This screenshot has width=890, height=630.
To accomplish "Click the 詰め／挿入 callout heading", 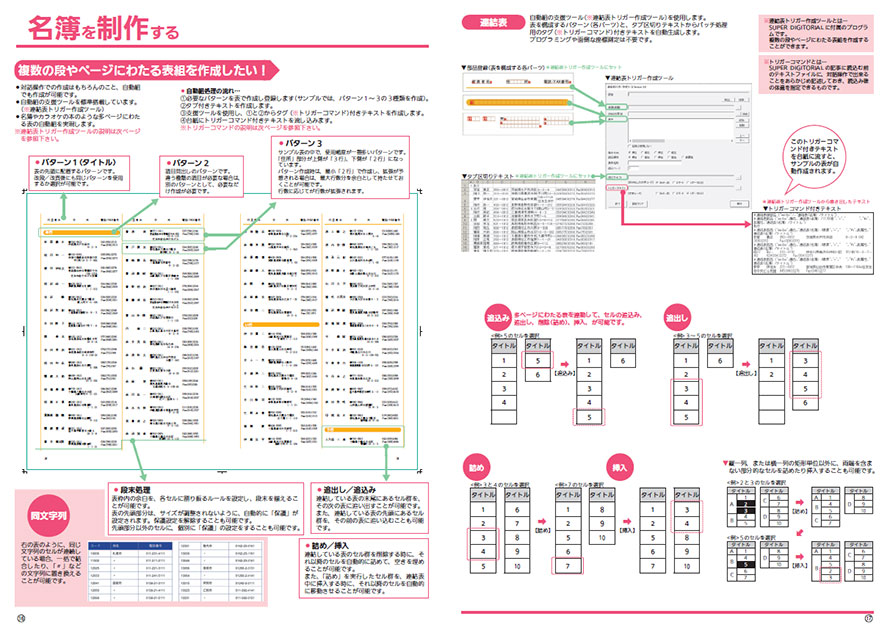I will (328, 545).
